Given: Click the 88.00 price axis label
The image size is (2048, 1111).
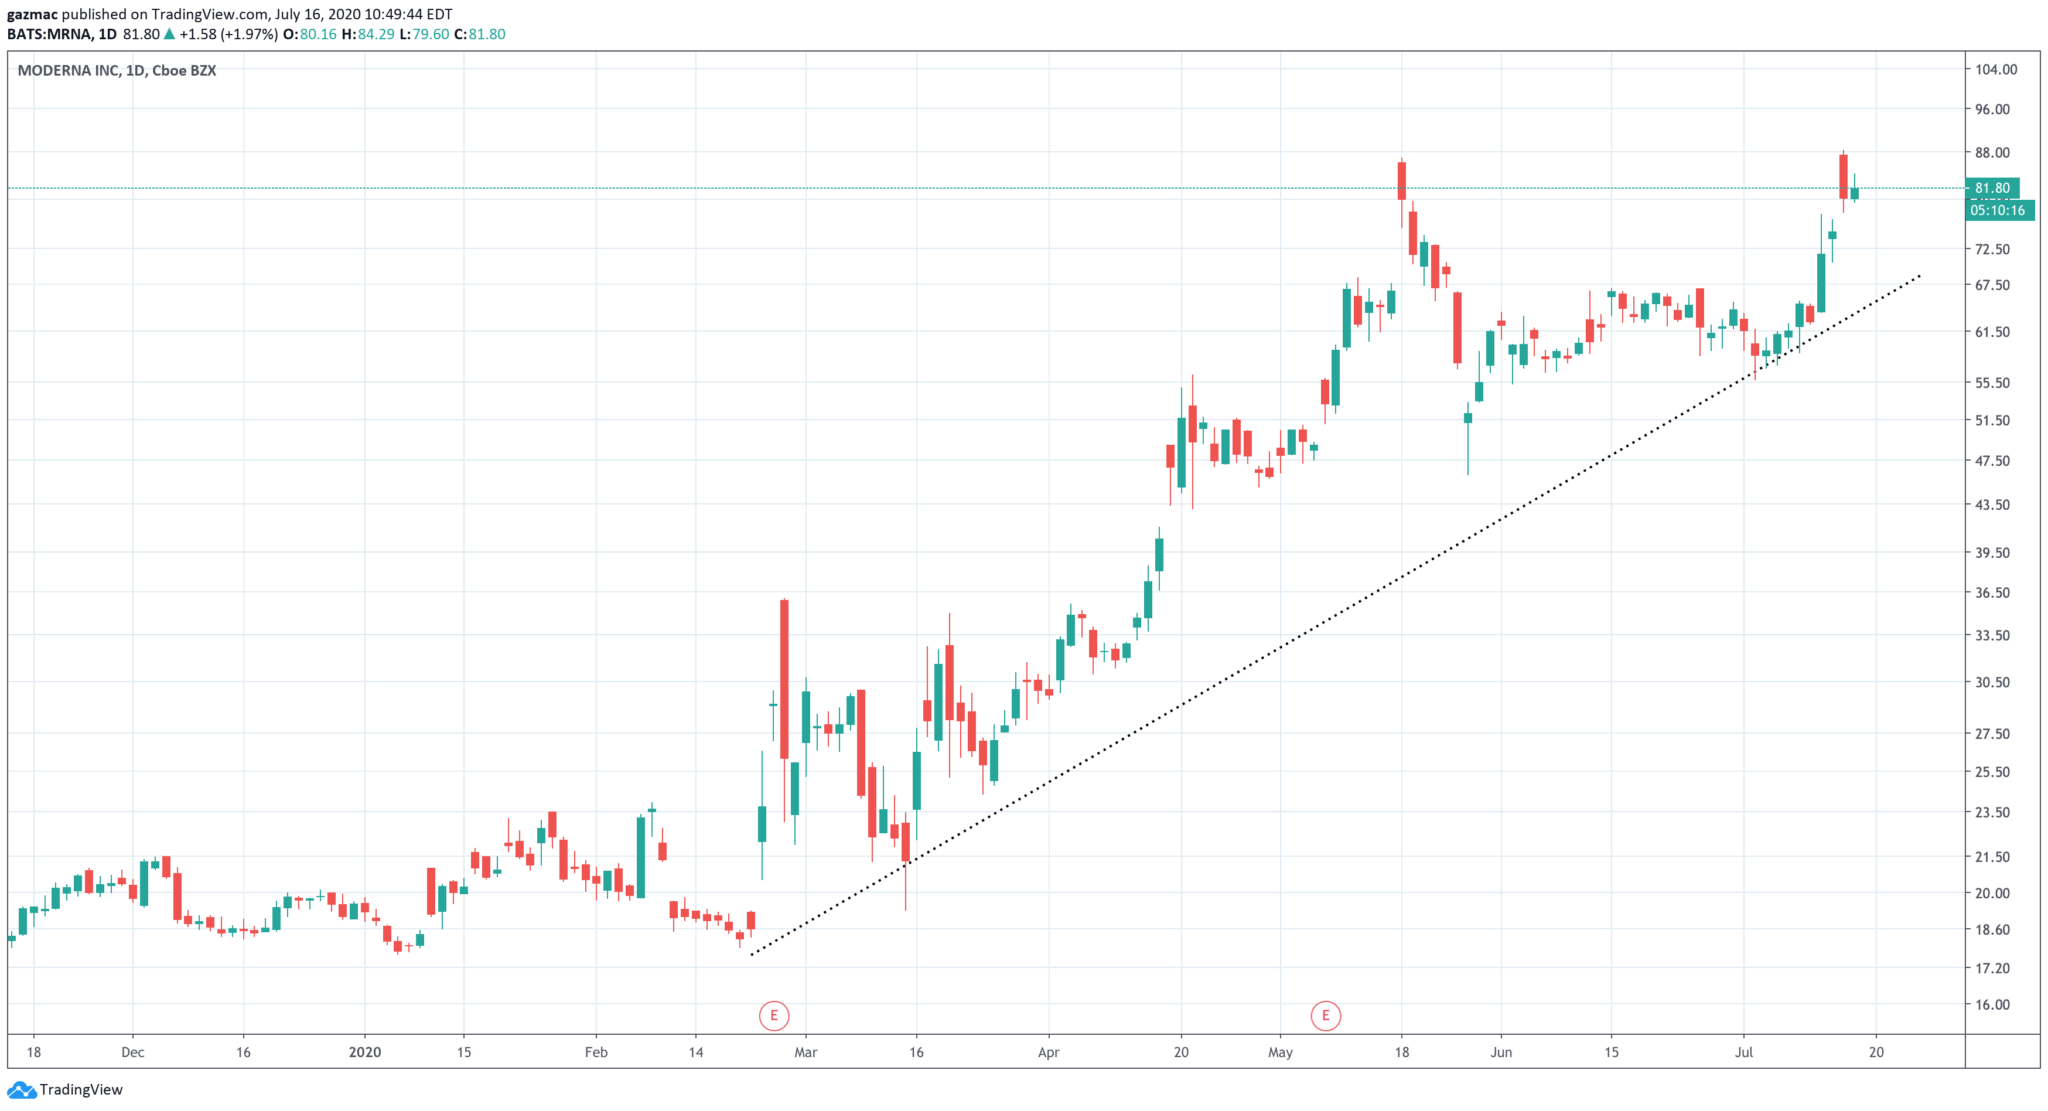Looking at the screenshot, I should click(1992, 153).
